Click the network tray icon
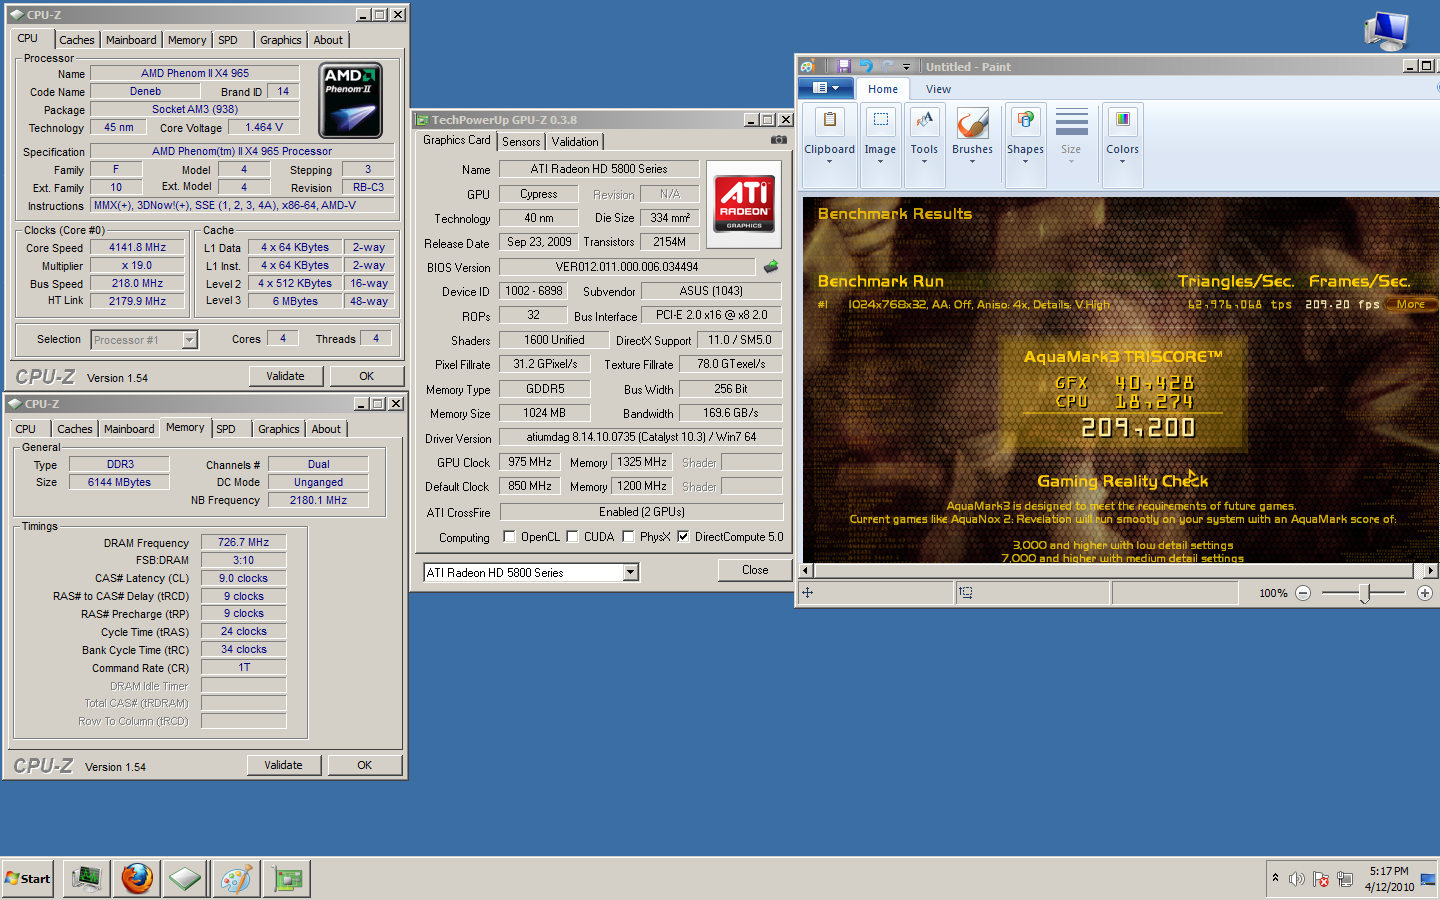1440x900 pixels. pos(1345,879)
